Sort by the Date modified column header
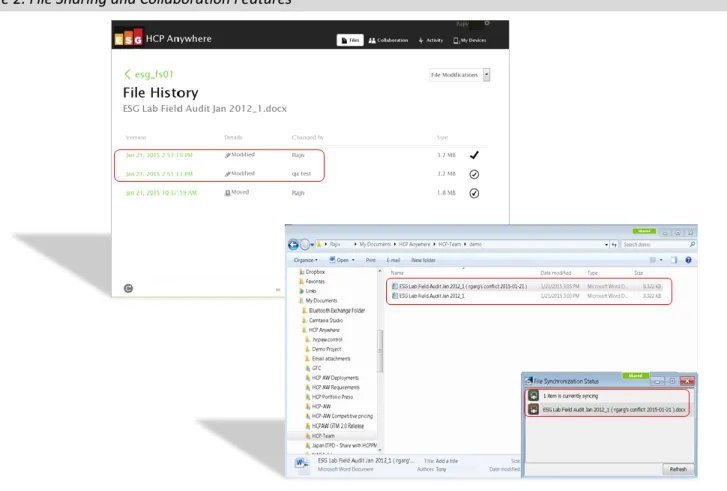The height and width of the screenshot is (491, 727). point(555,273)
